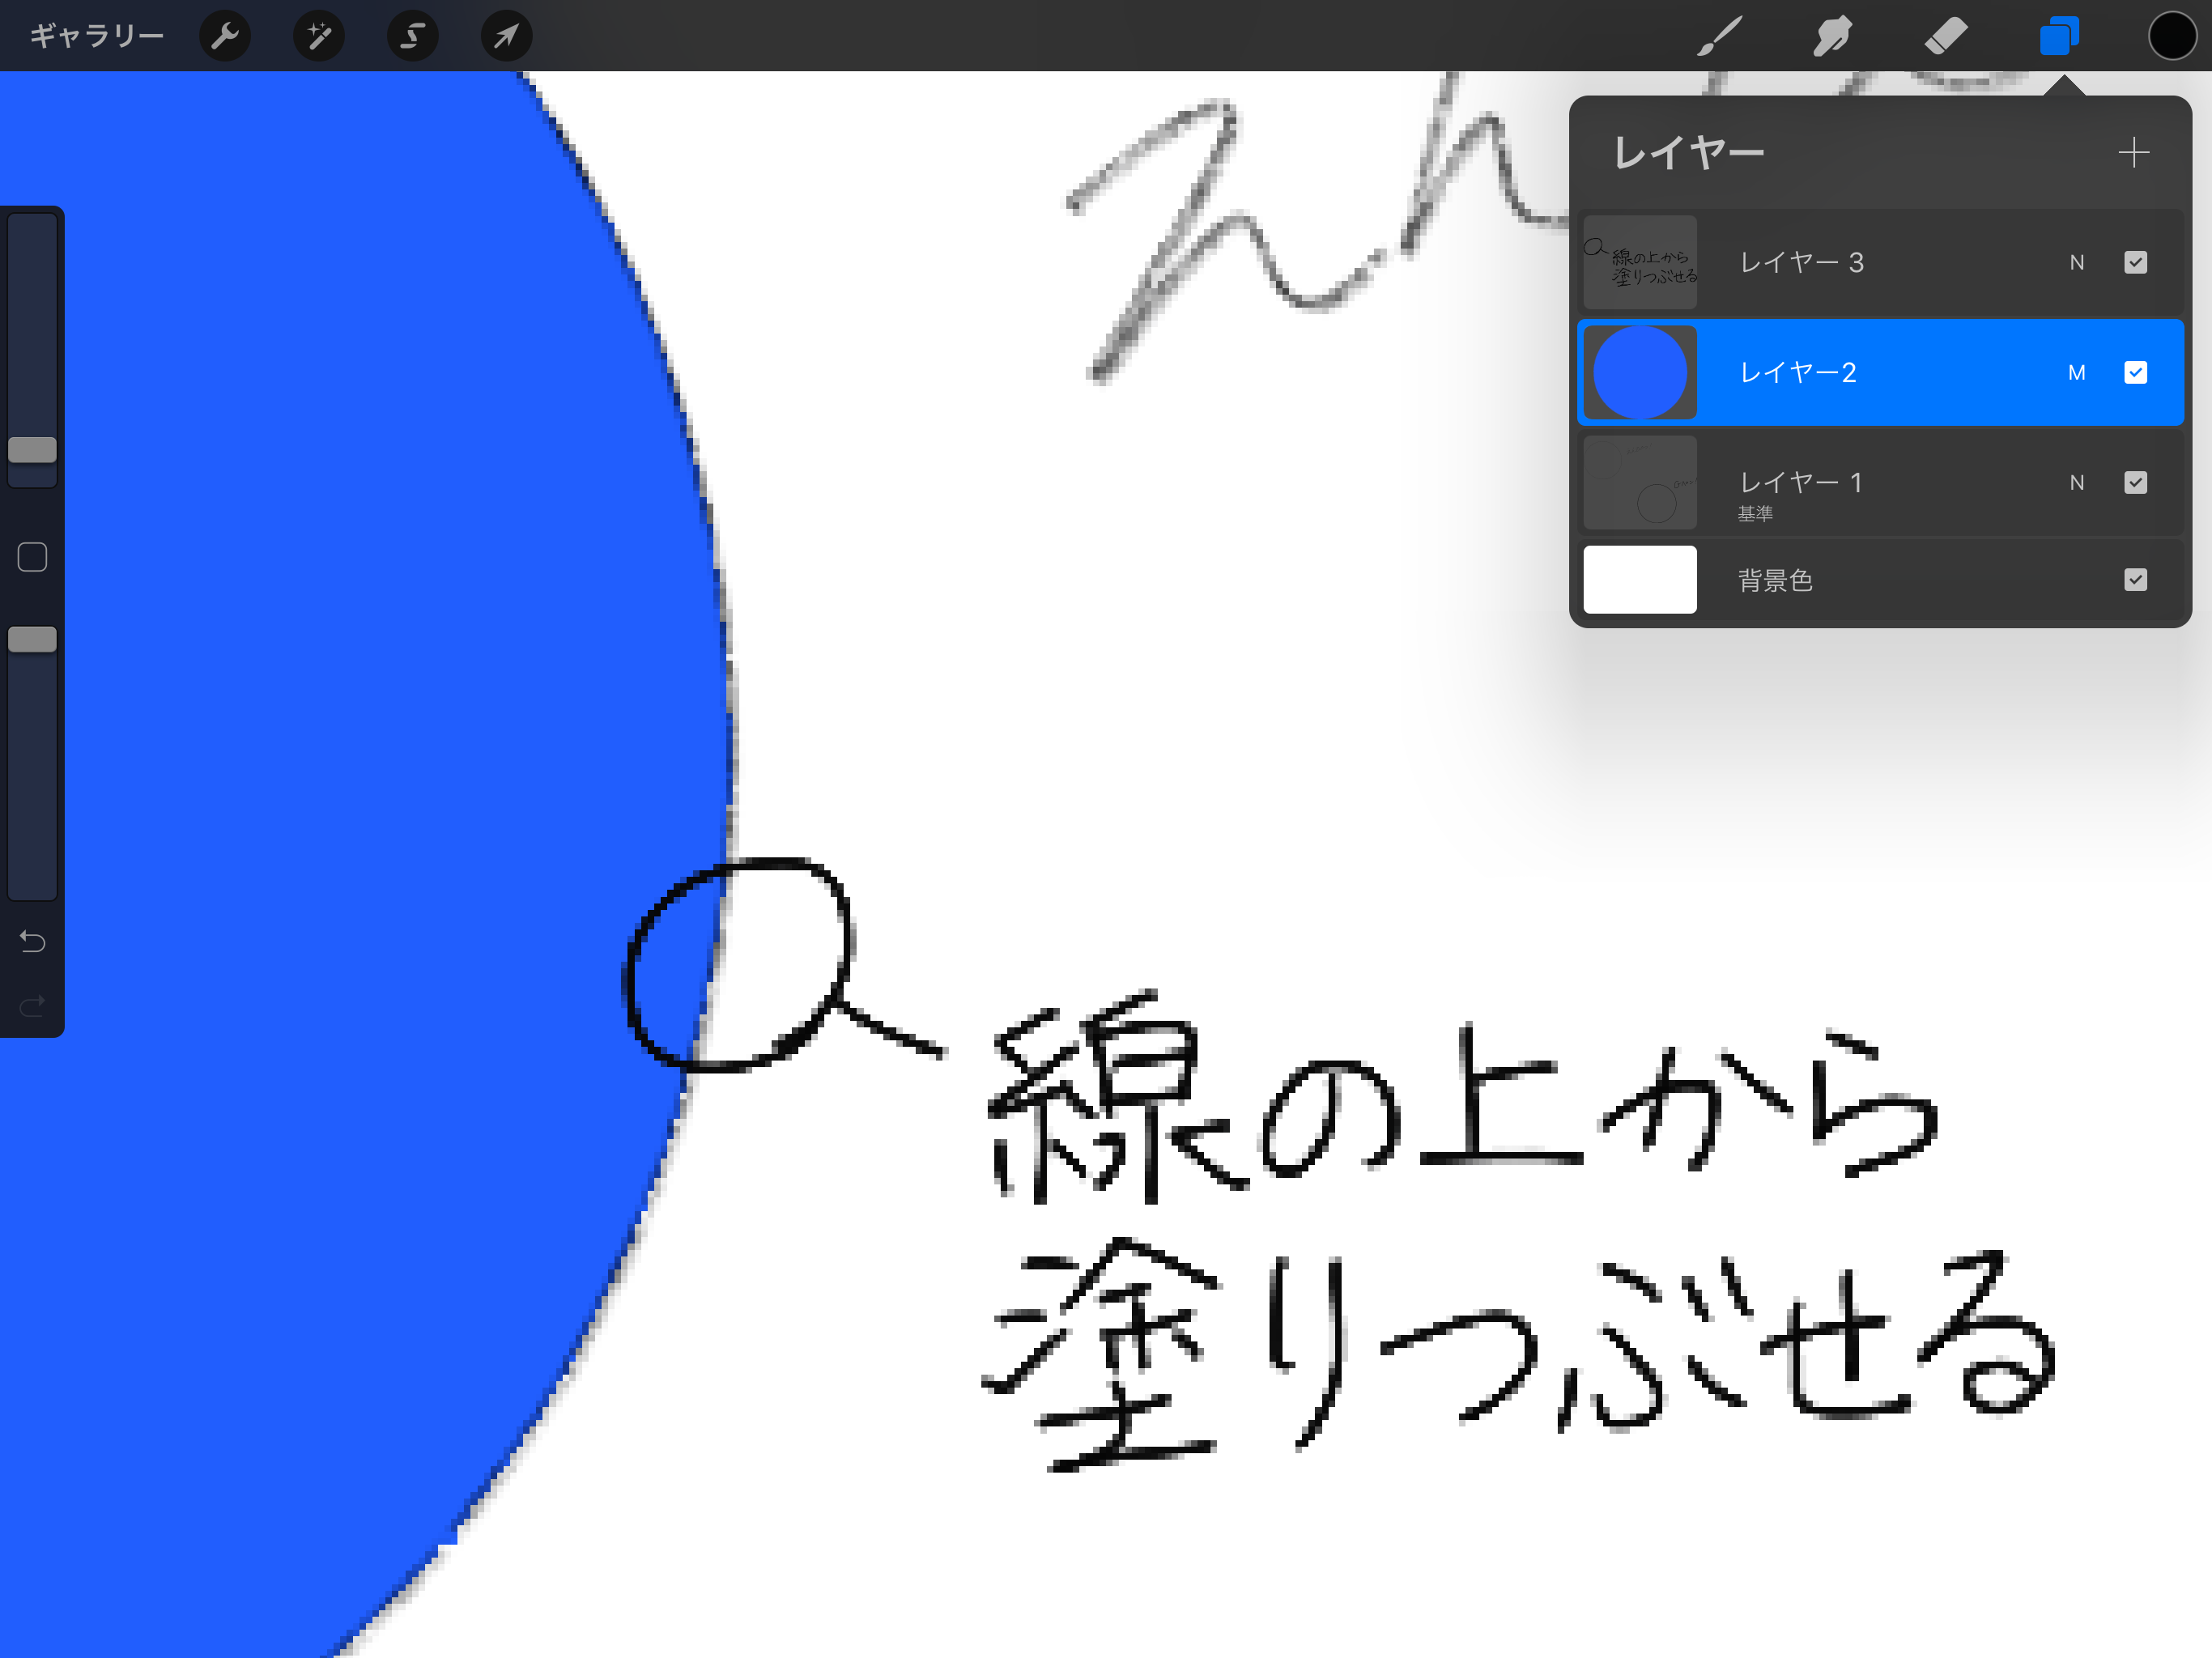Click the レイヤー panel title
This screenshot has width=2212, height=1658.
coord(1689,152)
